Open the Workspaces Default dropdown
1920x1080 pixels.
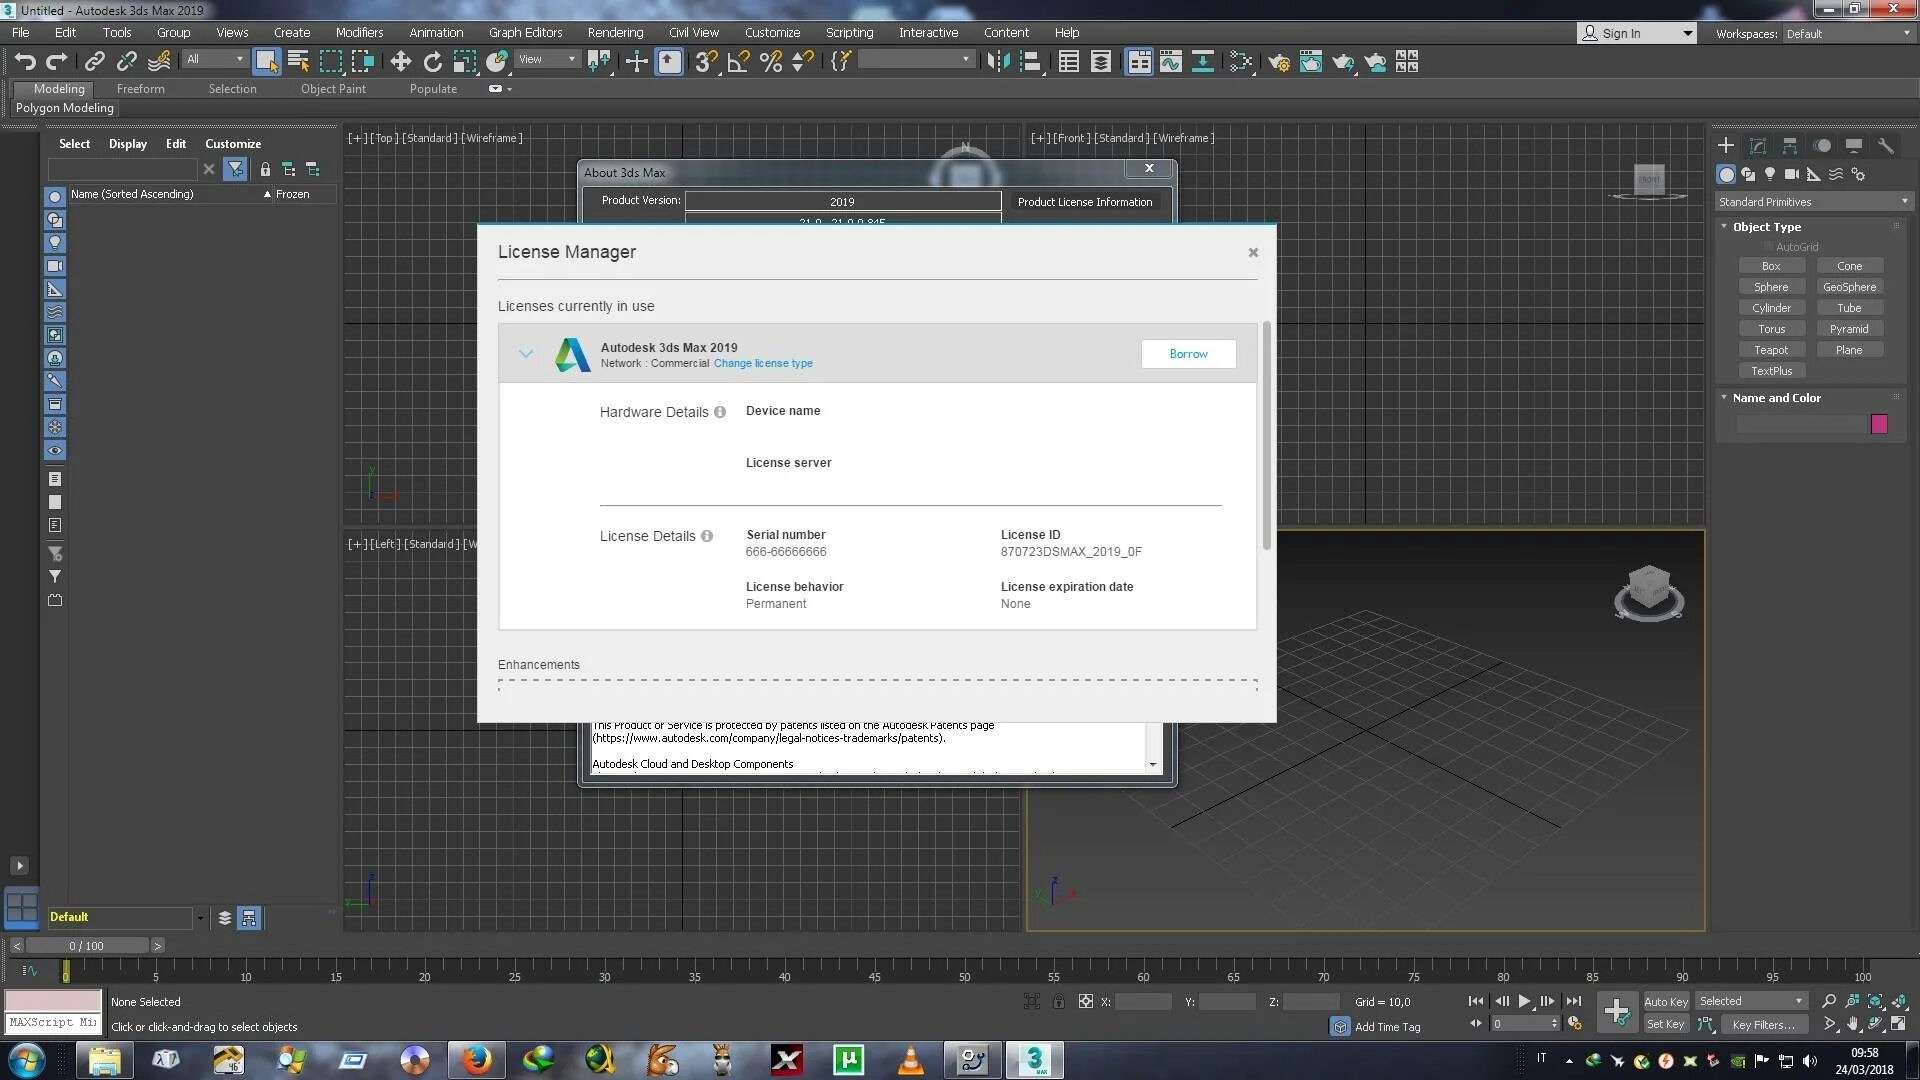point(1848,33)
